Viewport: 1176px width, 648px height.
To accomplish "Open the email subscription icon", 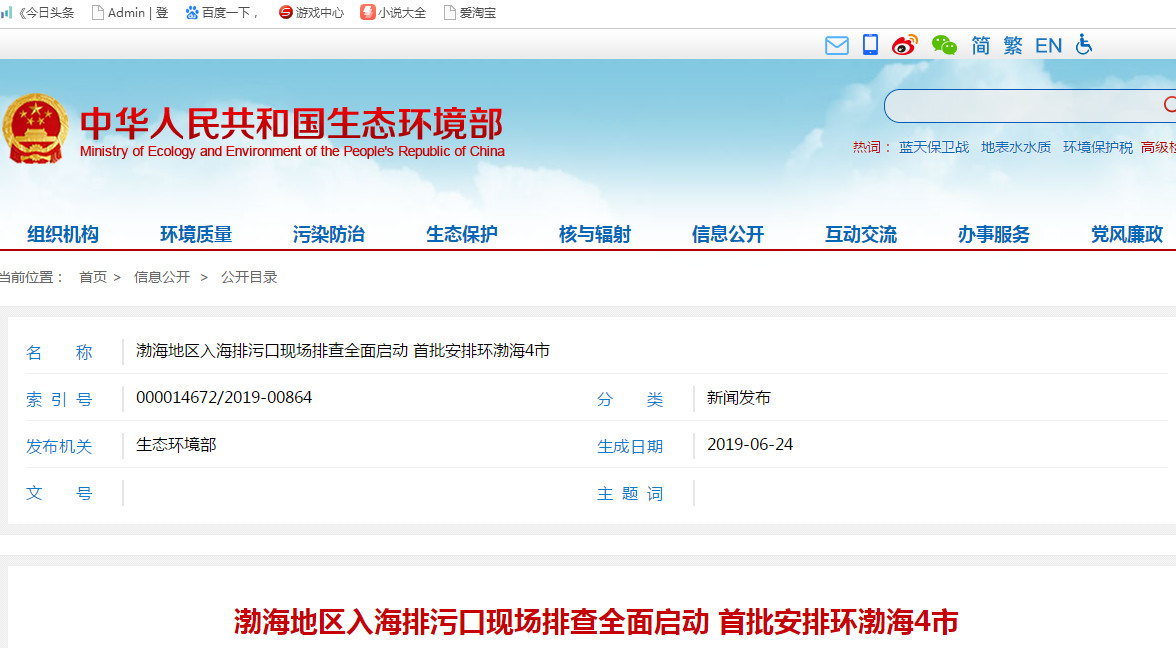I will point(837,45).
